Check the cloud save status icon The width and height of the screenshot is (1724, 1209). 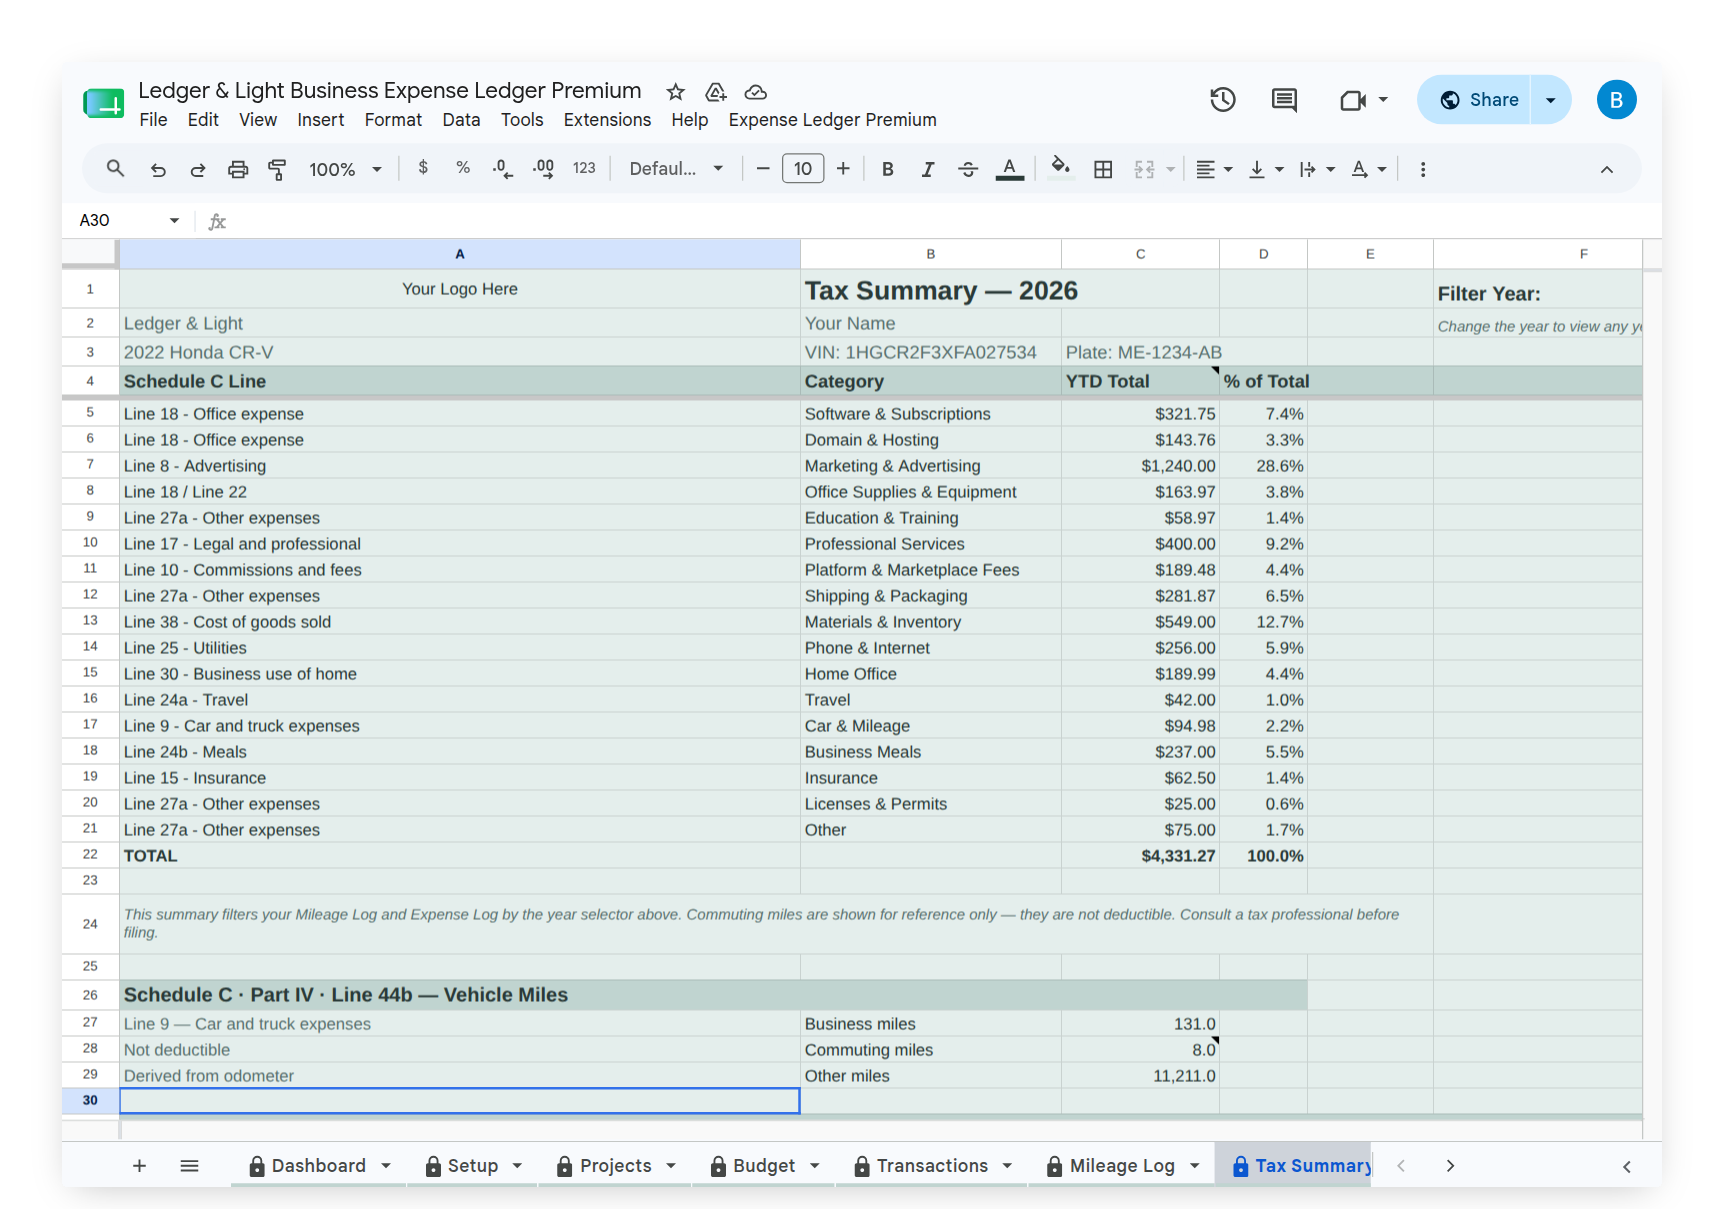[756, 92]
